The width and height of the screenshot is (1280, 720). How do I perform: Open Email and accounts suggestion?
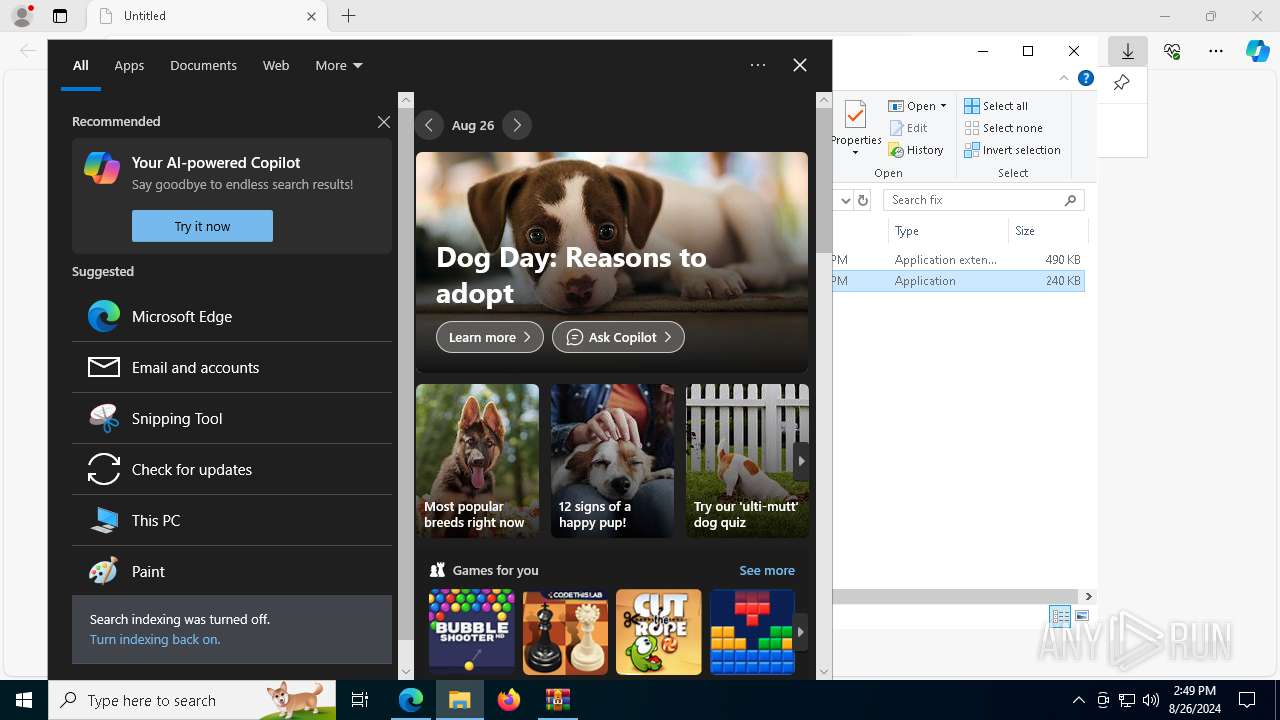[232, 367]
